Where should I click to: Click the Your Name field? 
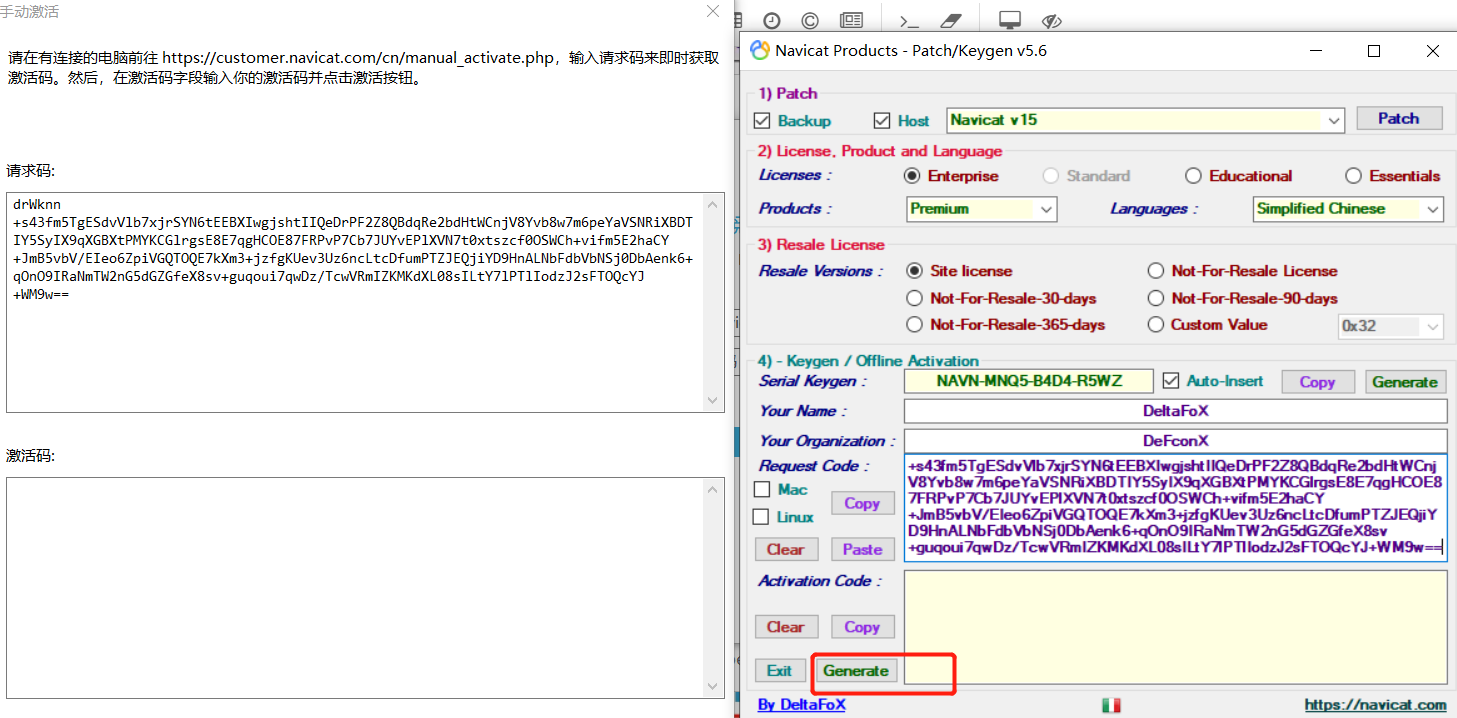coord(1175,411)
